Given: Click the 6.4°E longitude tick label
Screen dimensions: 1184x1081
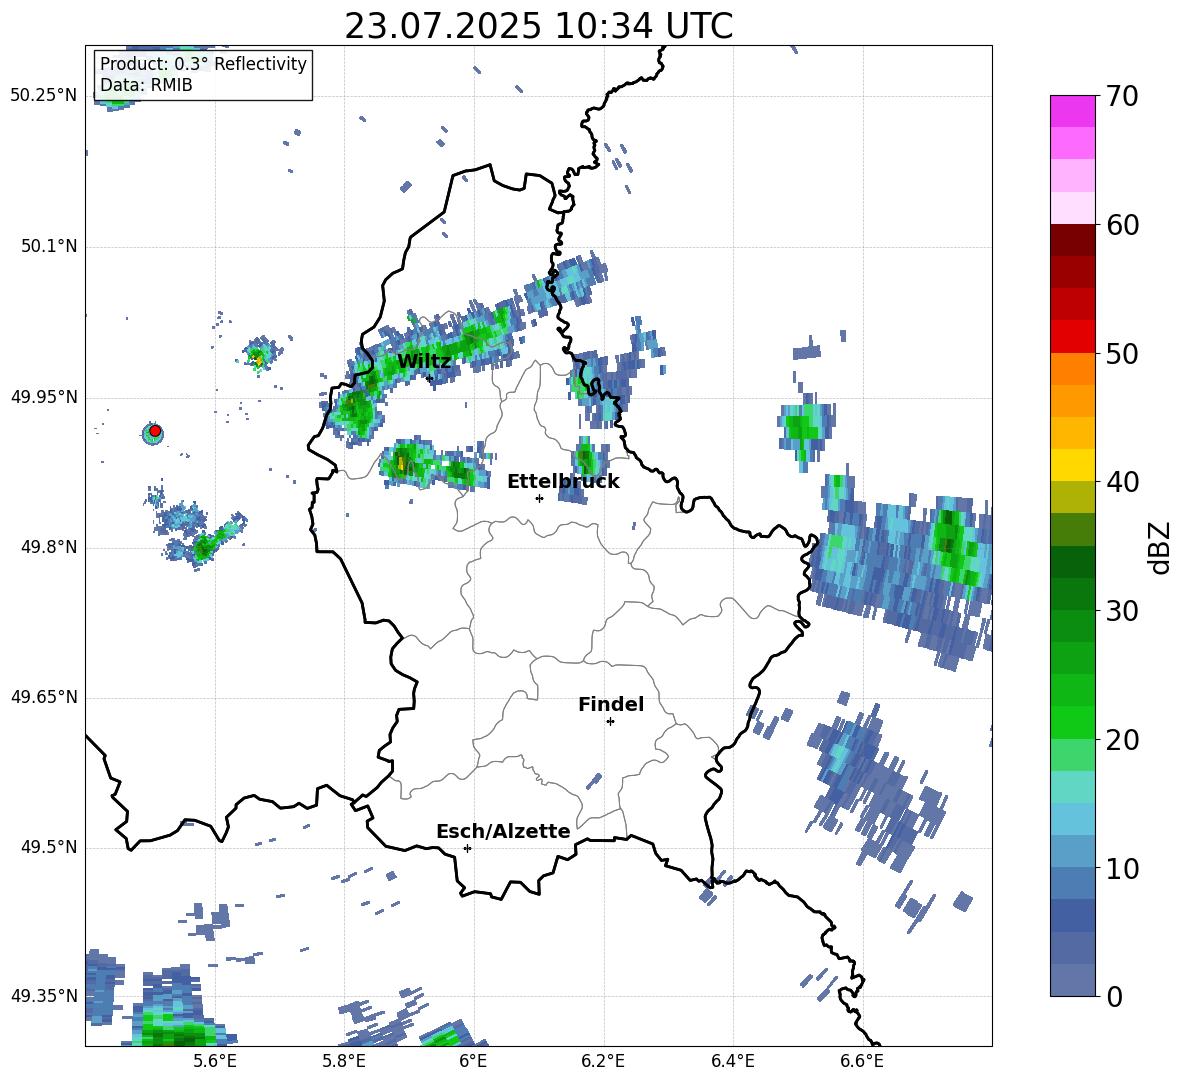Looking at the screenshot, I should click(x=732, y=1061).
